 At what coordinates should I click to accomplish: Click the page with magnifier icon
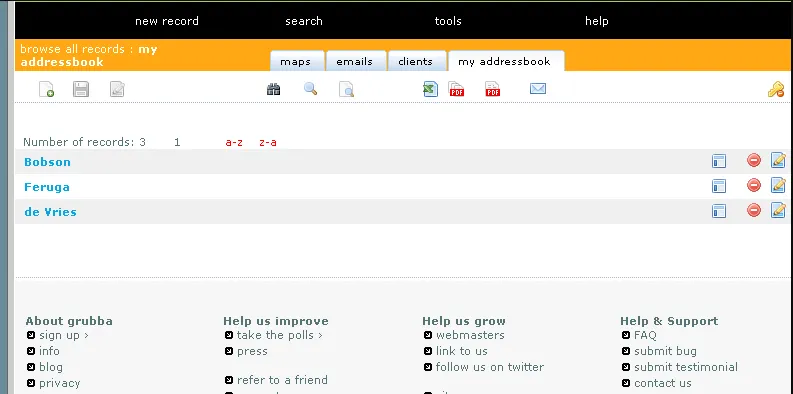pyautogui.click(x=346, y=89)
